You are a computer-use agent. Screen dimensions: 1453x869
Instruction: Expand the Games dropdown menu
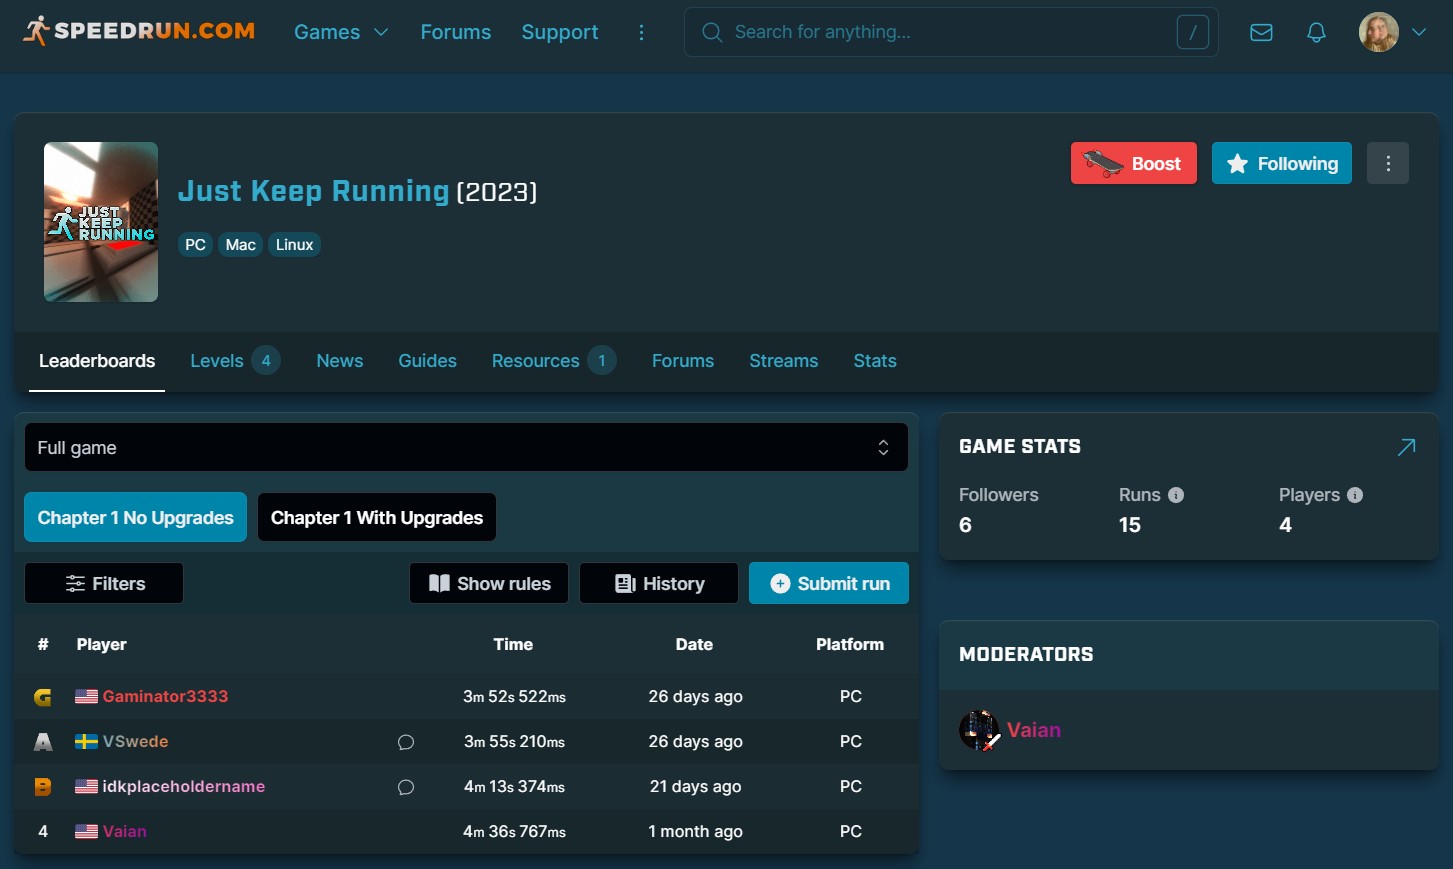341,32
